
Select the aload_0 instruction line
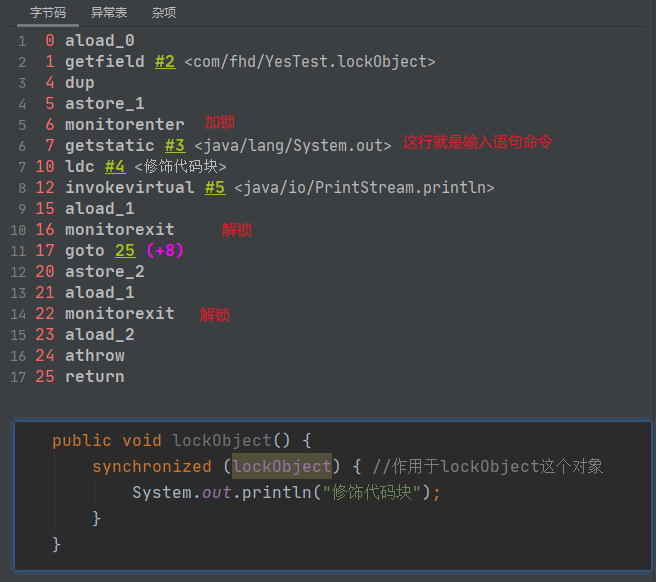point(100,41)
